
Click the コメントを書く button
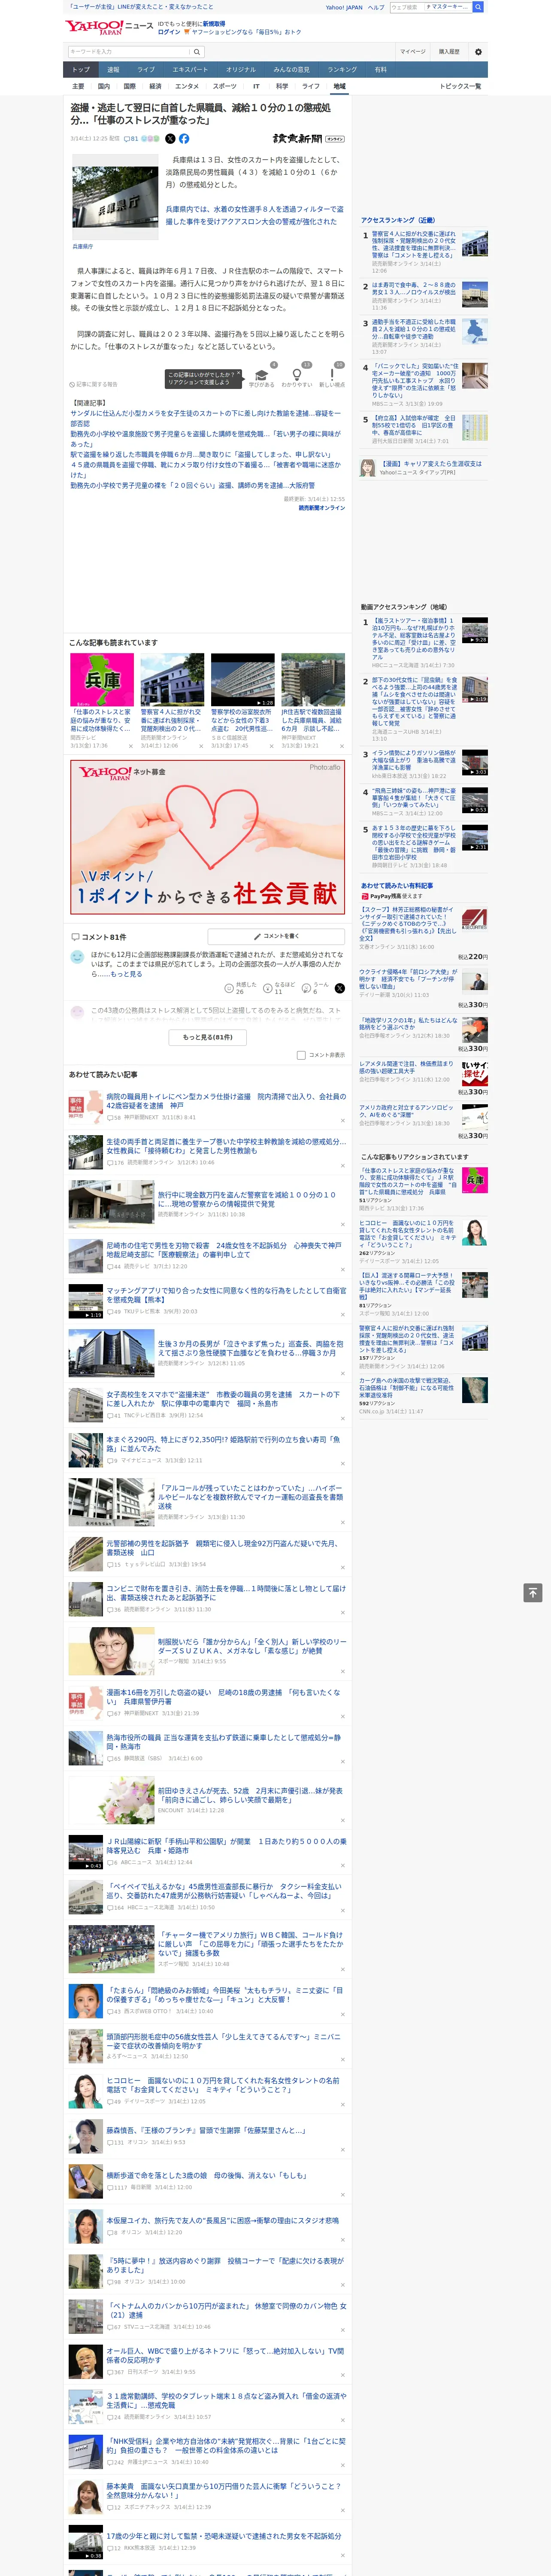click(277, 937)
